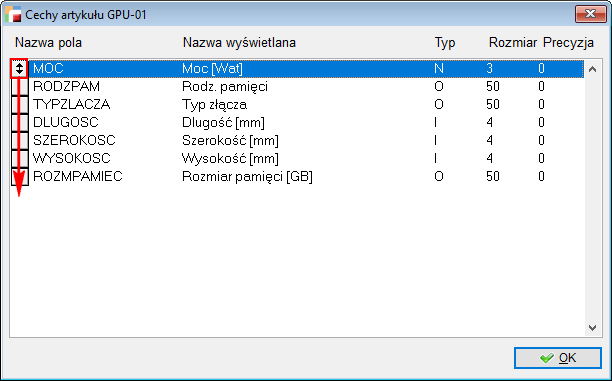Select the MOC row
This screenshot has height=381, width=612.
point(306,69)
